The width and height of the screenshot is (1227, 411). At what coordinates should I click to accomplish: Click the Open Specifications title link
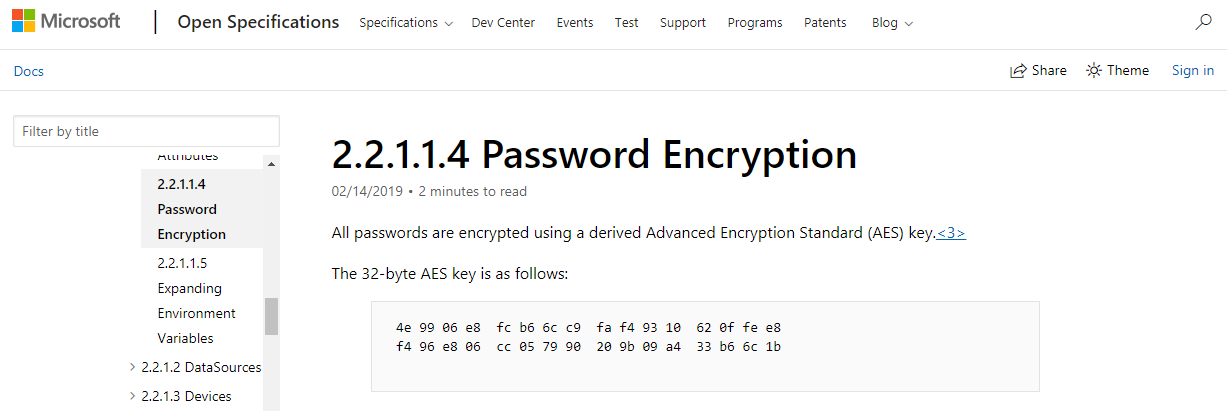click(x=258, y=22)
